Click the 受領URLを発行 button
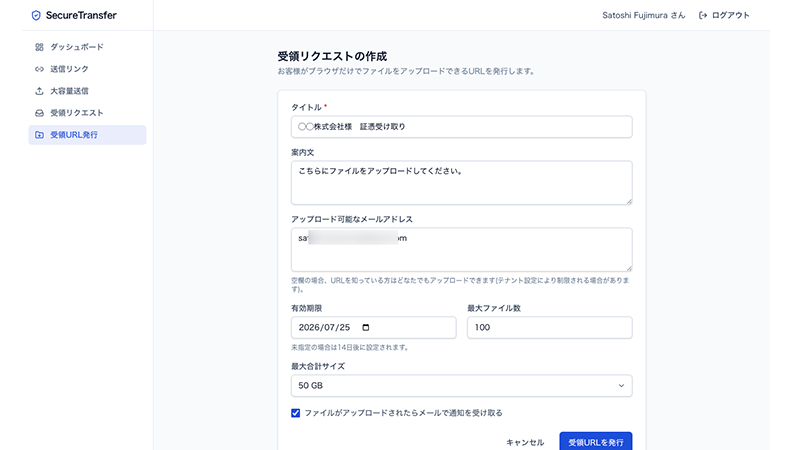The image size is (800, 450). tap(595, 442)
